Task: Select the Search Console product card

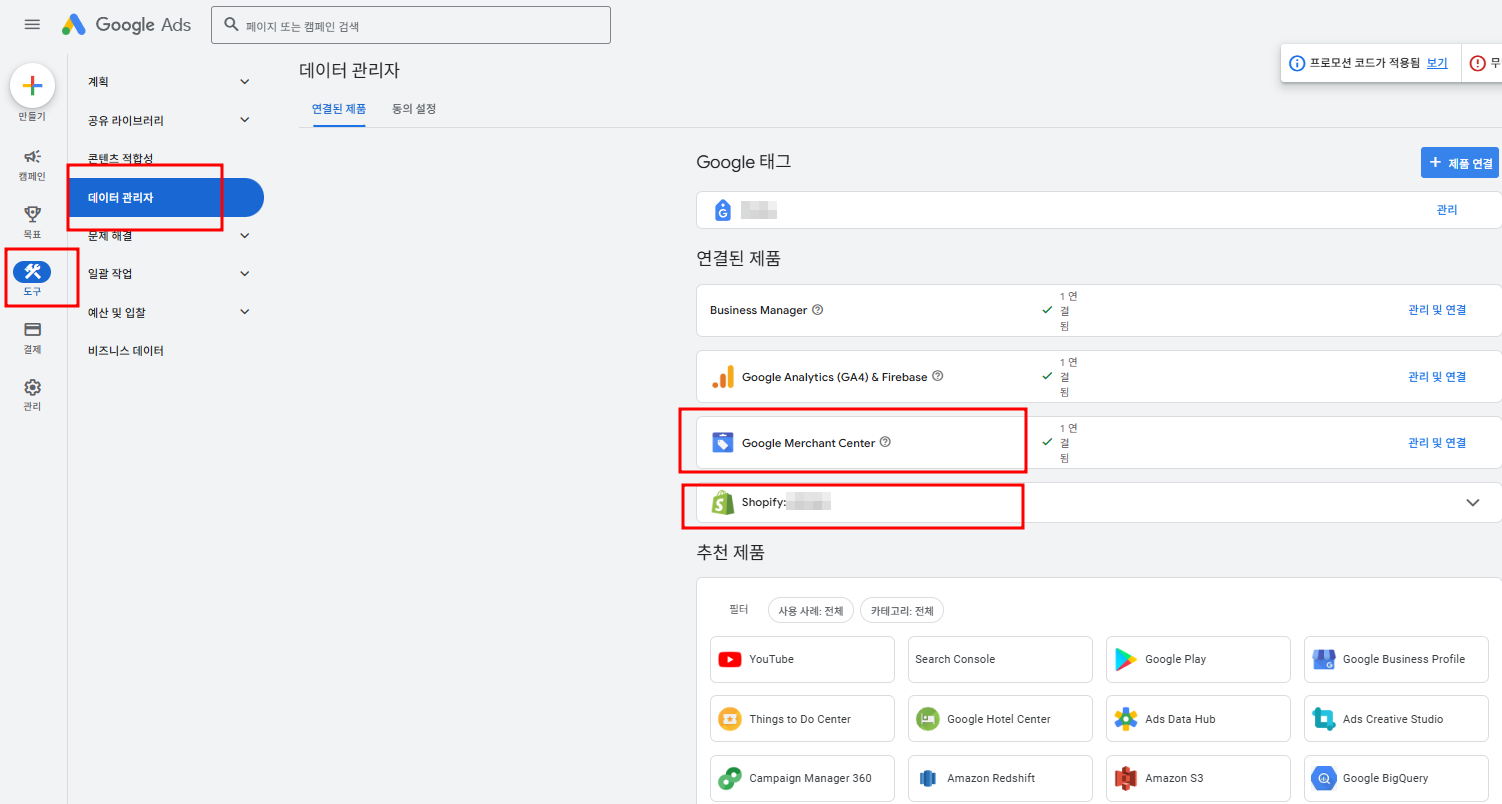Action: point(1000,659)
